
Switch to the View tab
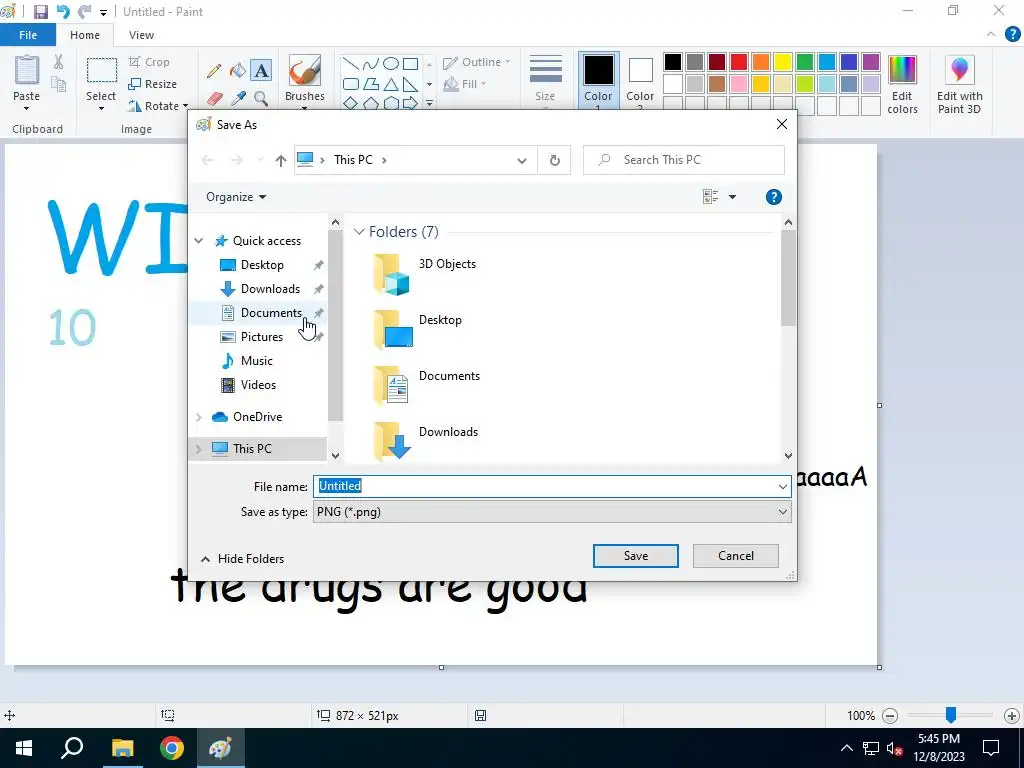click(x=141, y=35)
